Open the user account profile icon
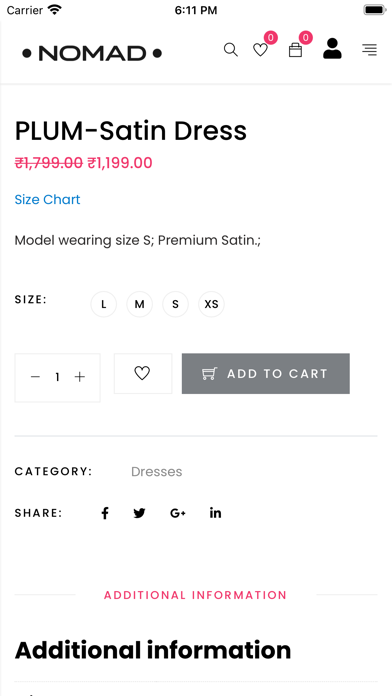Image resolution: width=392 pixels, height=696 pixels. (332, 49)
